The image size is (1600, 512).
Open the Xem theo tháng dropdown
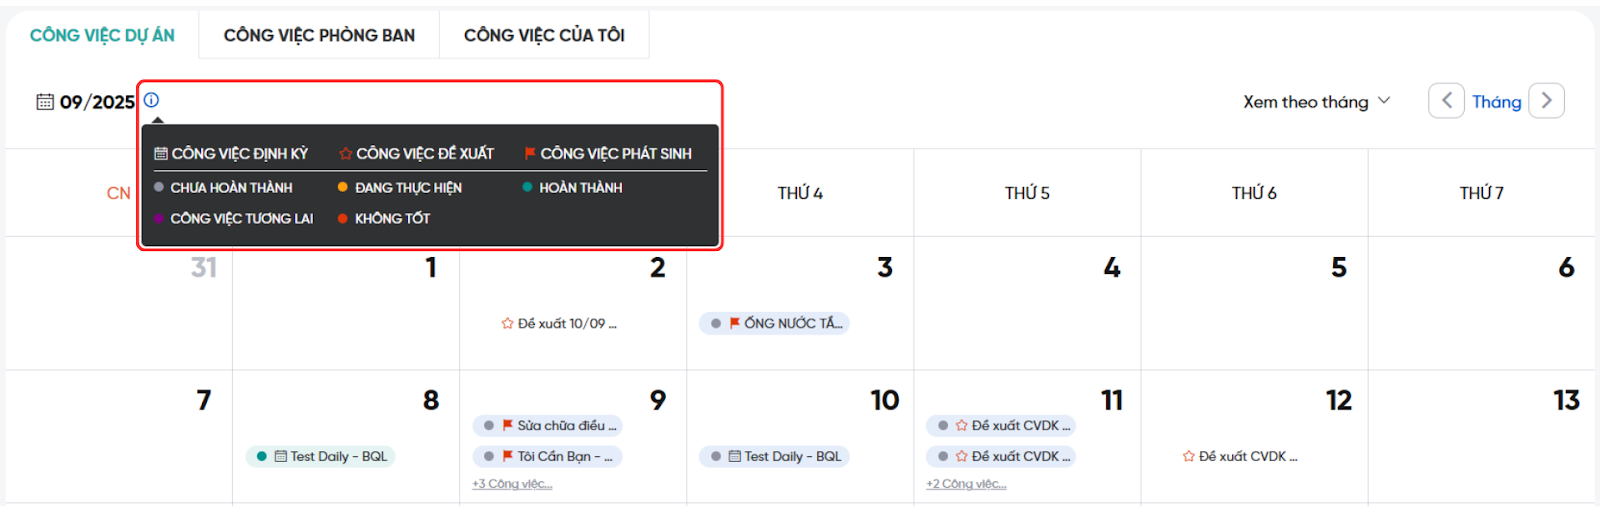tap(1316, 102)
